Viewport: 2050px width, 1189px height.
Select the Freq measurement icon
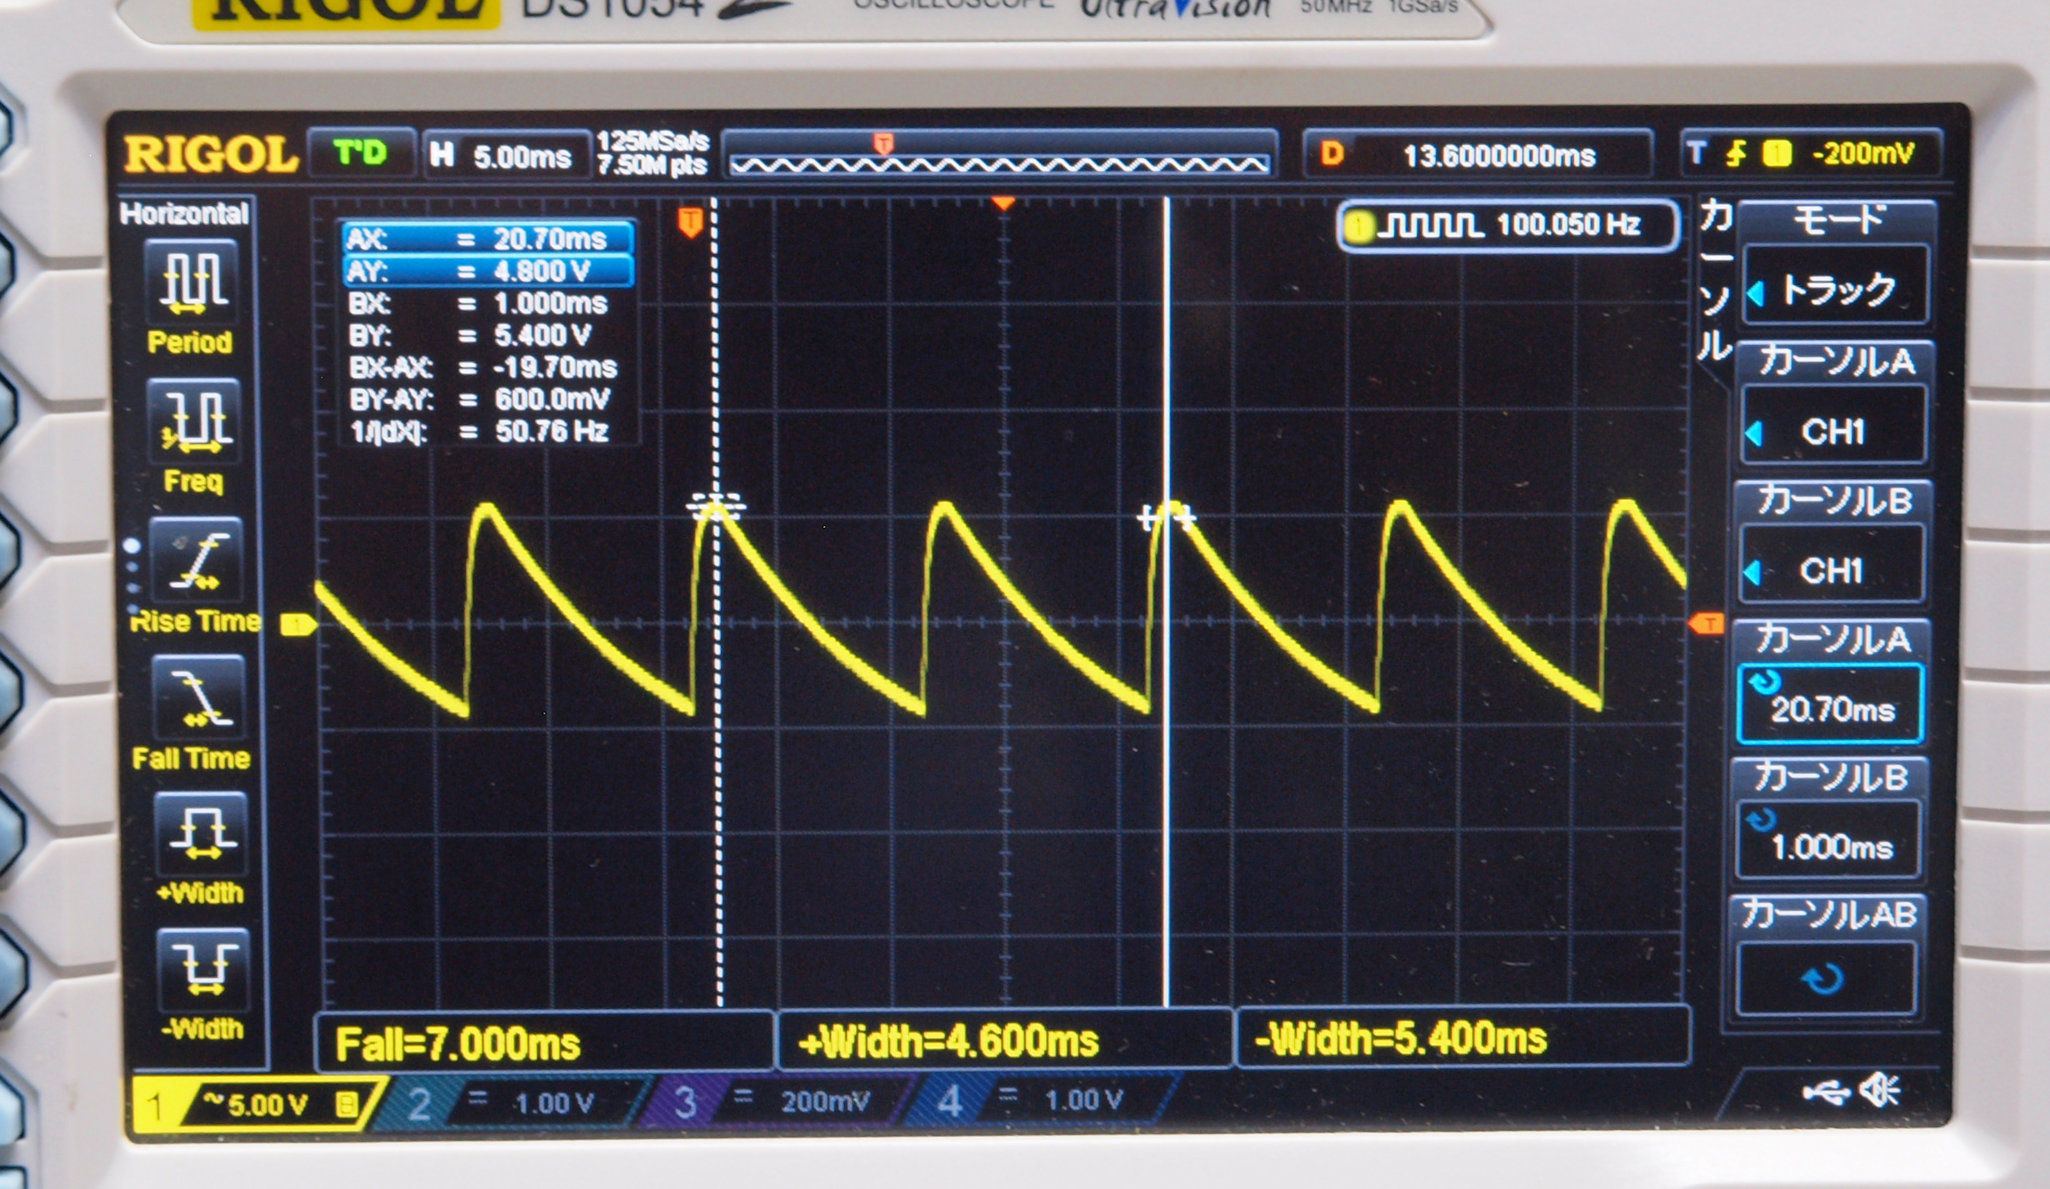pos(194,419)
